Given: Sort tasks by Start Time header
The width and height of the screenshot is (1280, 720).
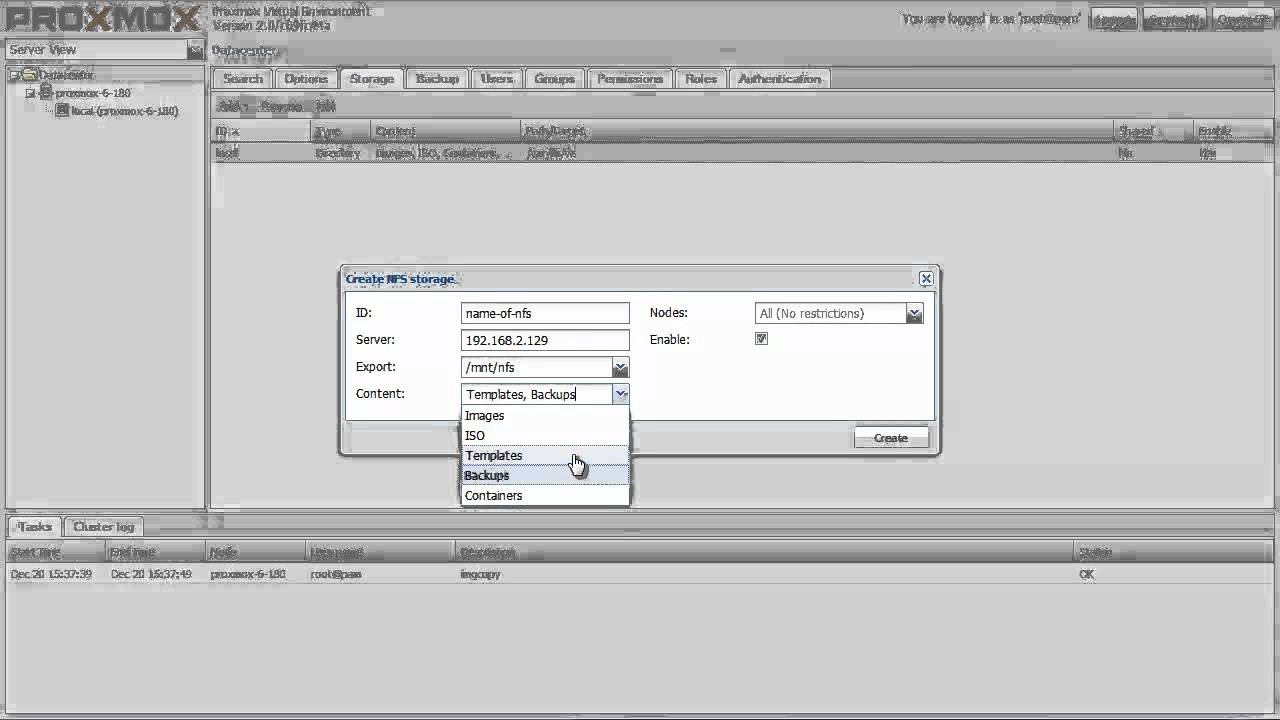Looking at the screenshot, I should point(55,552).
